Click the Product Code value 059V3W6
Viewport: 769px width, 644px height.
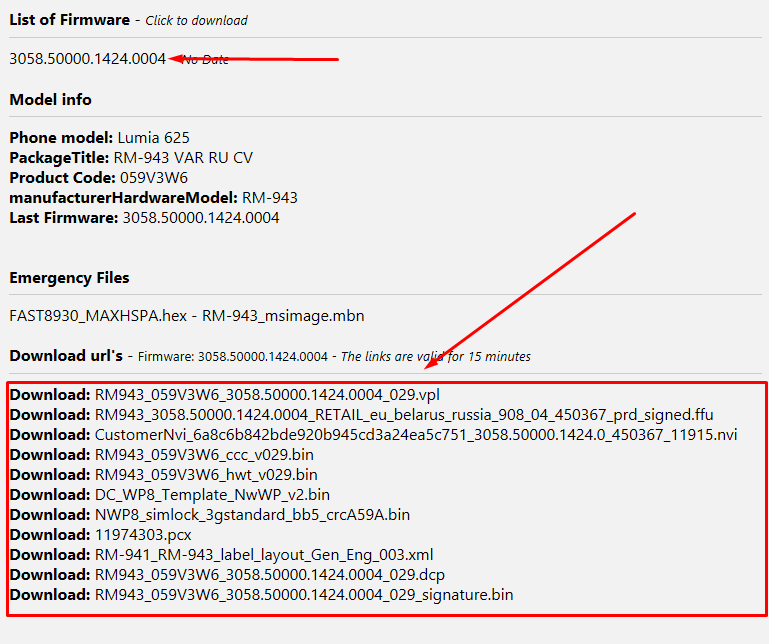[x=152, y=177]
